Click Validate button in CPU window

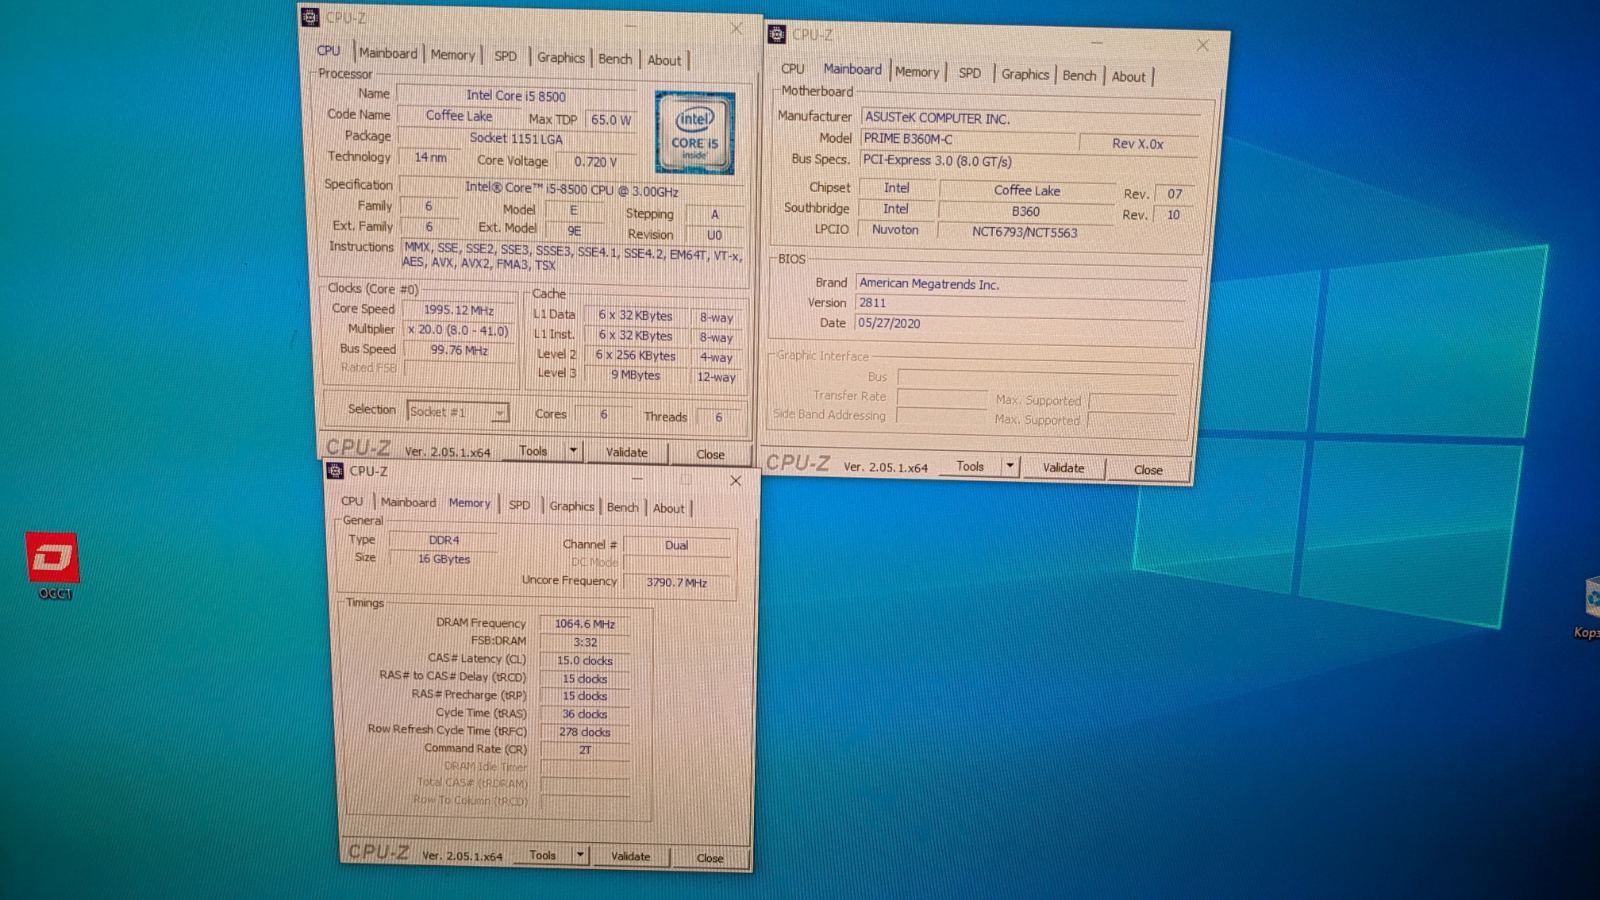tap(627, 452)
